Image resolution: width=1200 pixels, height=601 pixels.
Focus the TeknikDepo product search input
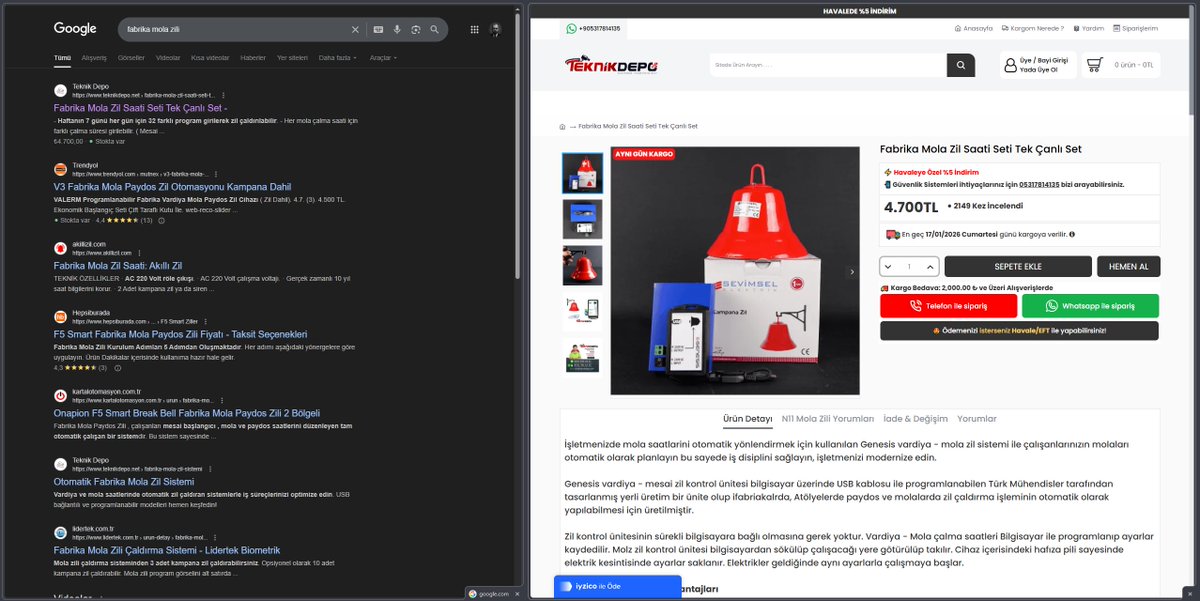828,65
